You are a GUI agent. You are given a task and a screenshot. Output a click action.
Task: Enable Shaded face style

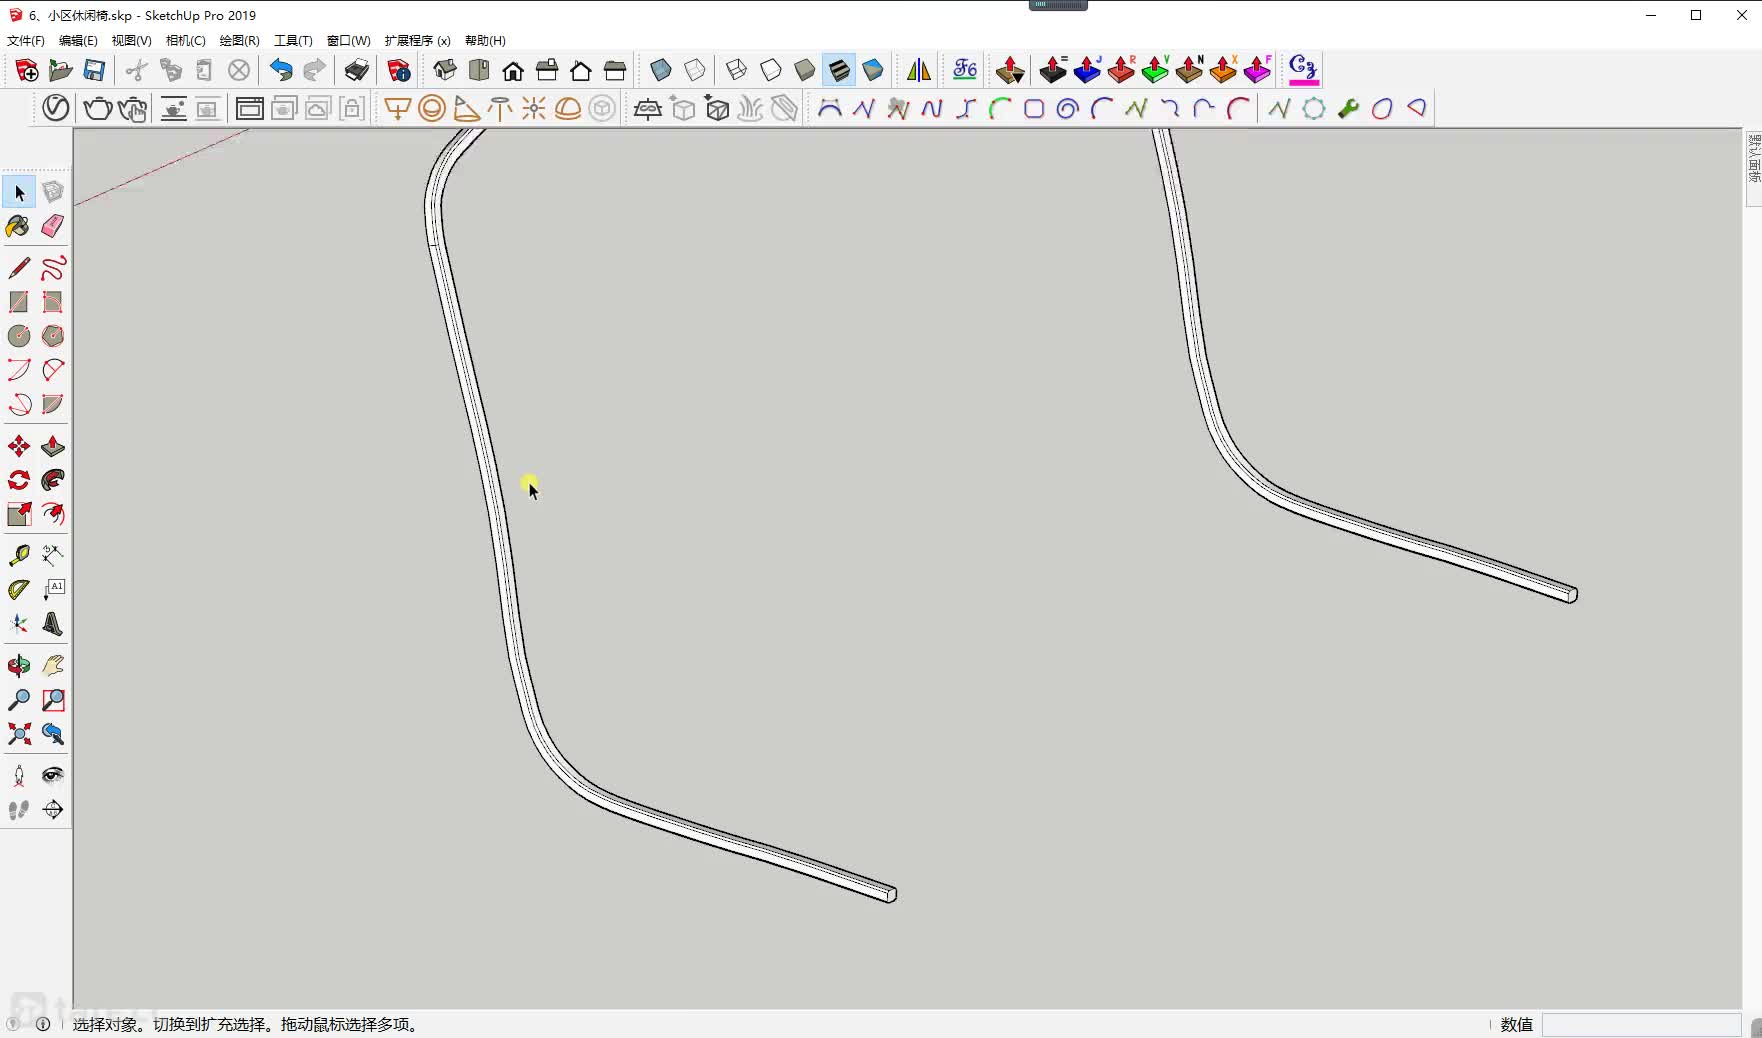pos(805,70)
